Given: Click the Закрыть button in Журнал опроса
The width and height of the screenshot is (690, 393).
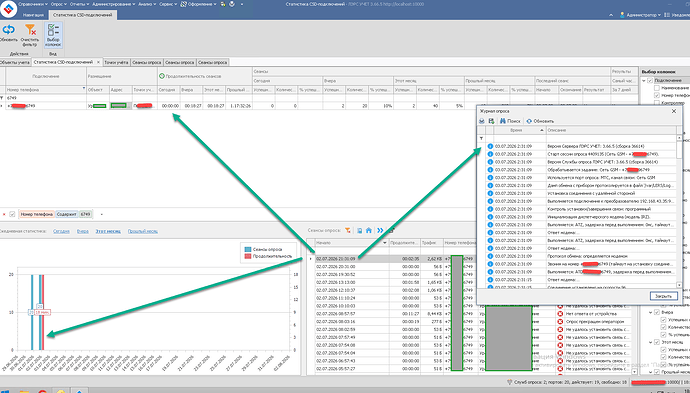Looking at the screenshot, I should point(663,296).
